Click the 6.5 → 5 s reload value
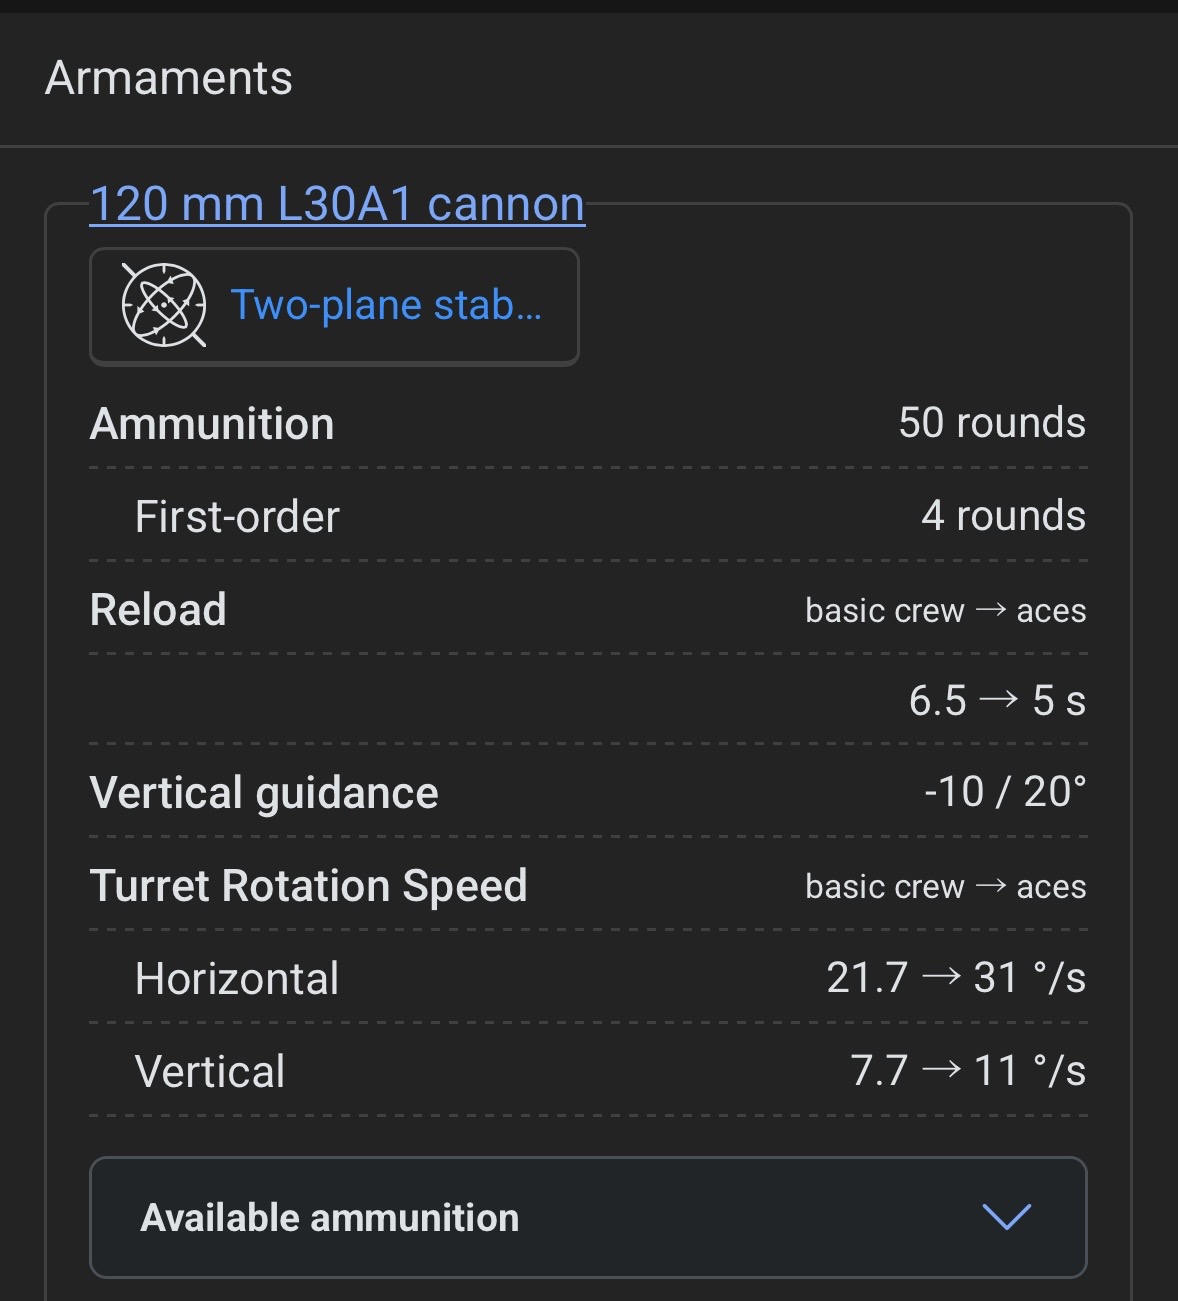The image size is (1178, 1301). point(996,701)
